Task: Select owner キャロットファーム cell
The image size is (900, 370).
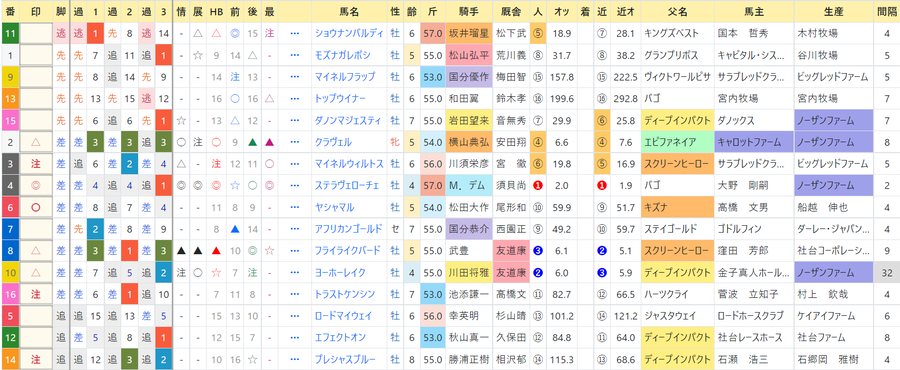Action: coord(754,142)
